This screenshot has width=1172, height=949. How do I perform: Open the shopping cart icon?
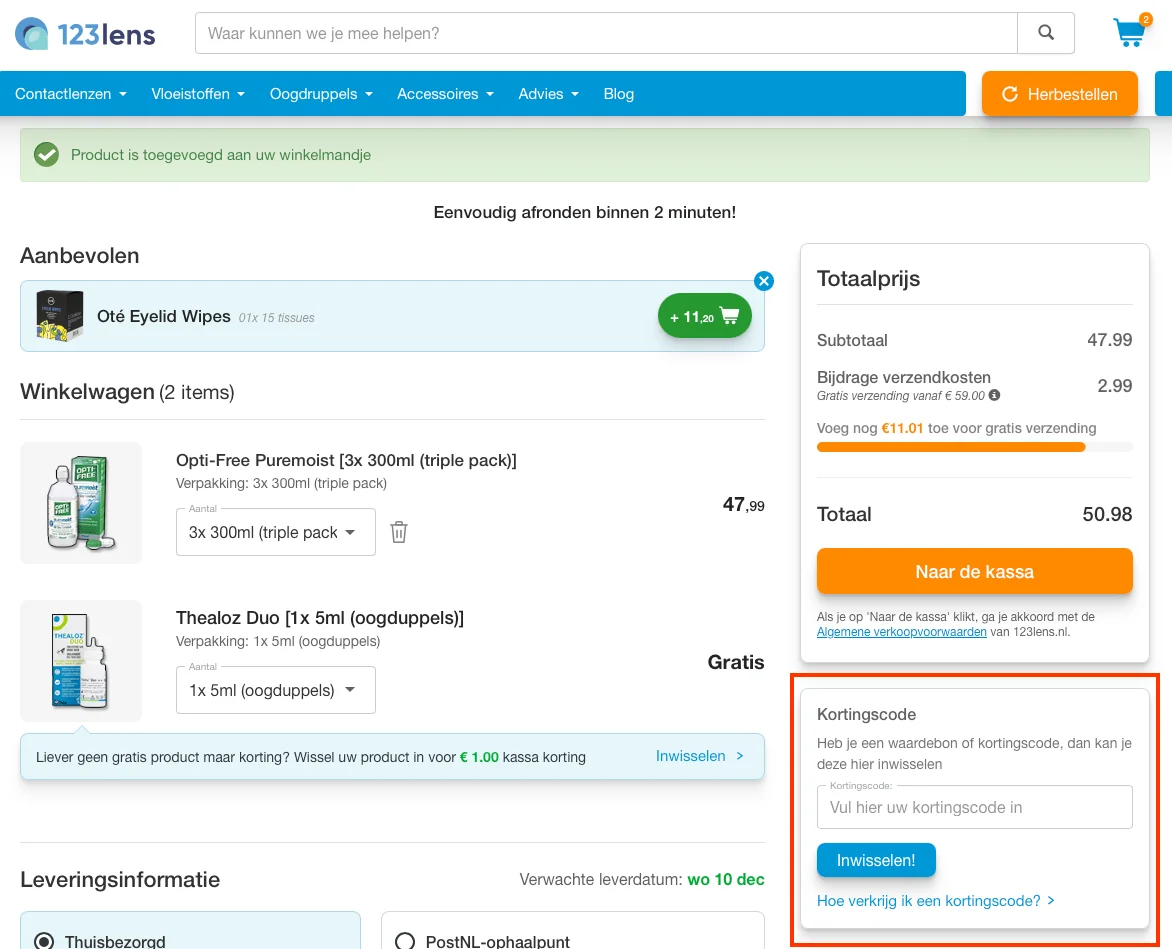(x=1130, y=32)
